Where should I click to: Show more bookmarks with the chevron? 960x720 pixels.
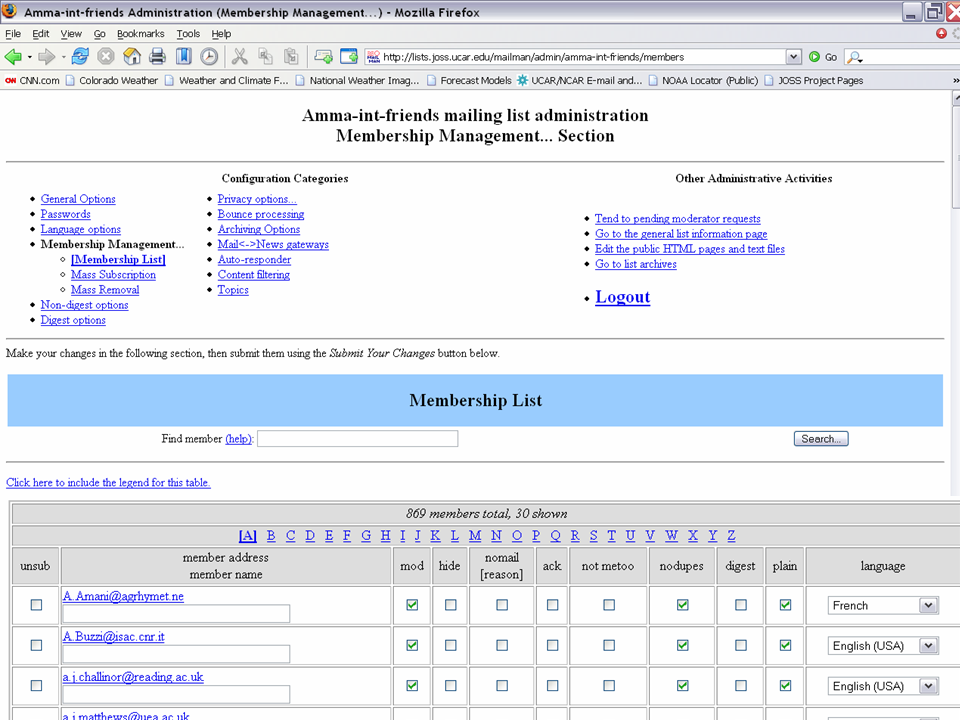click(955, 80)
